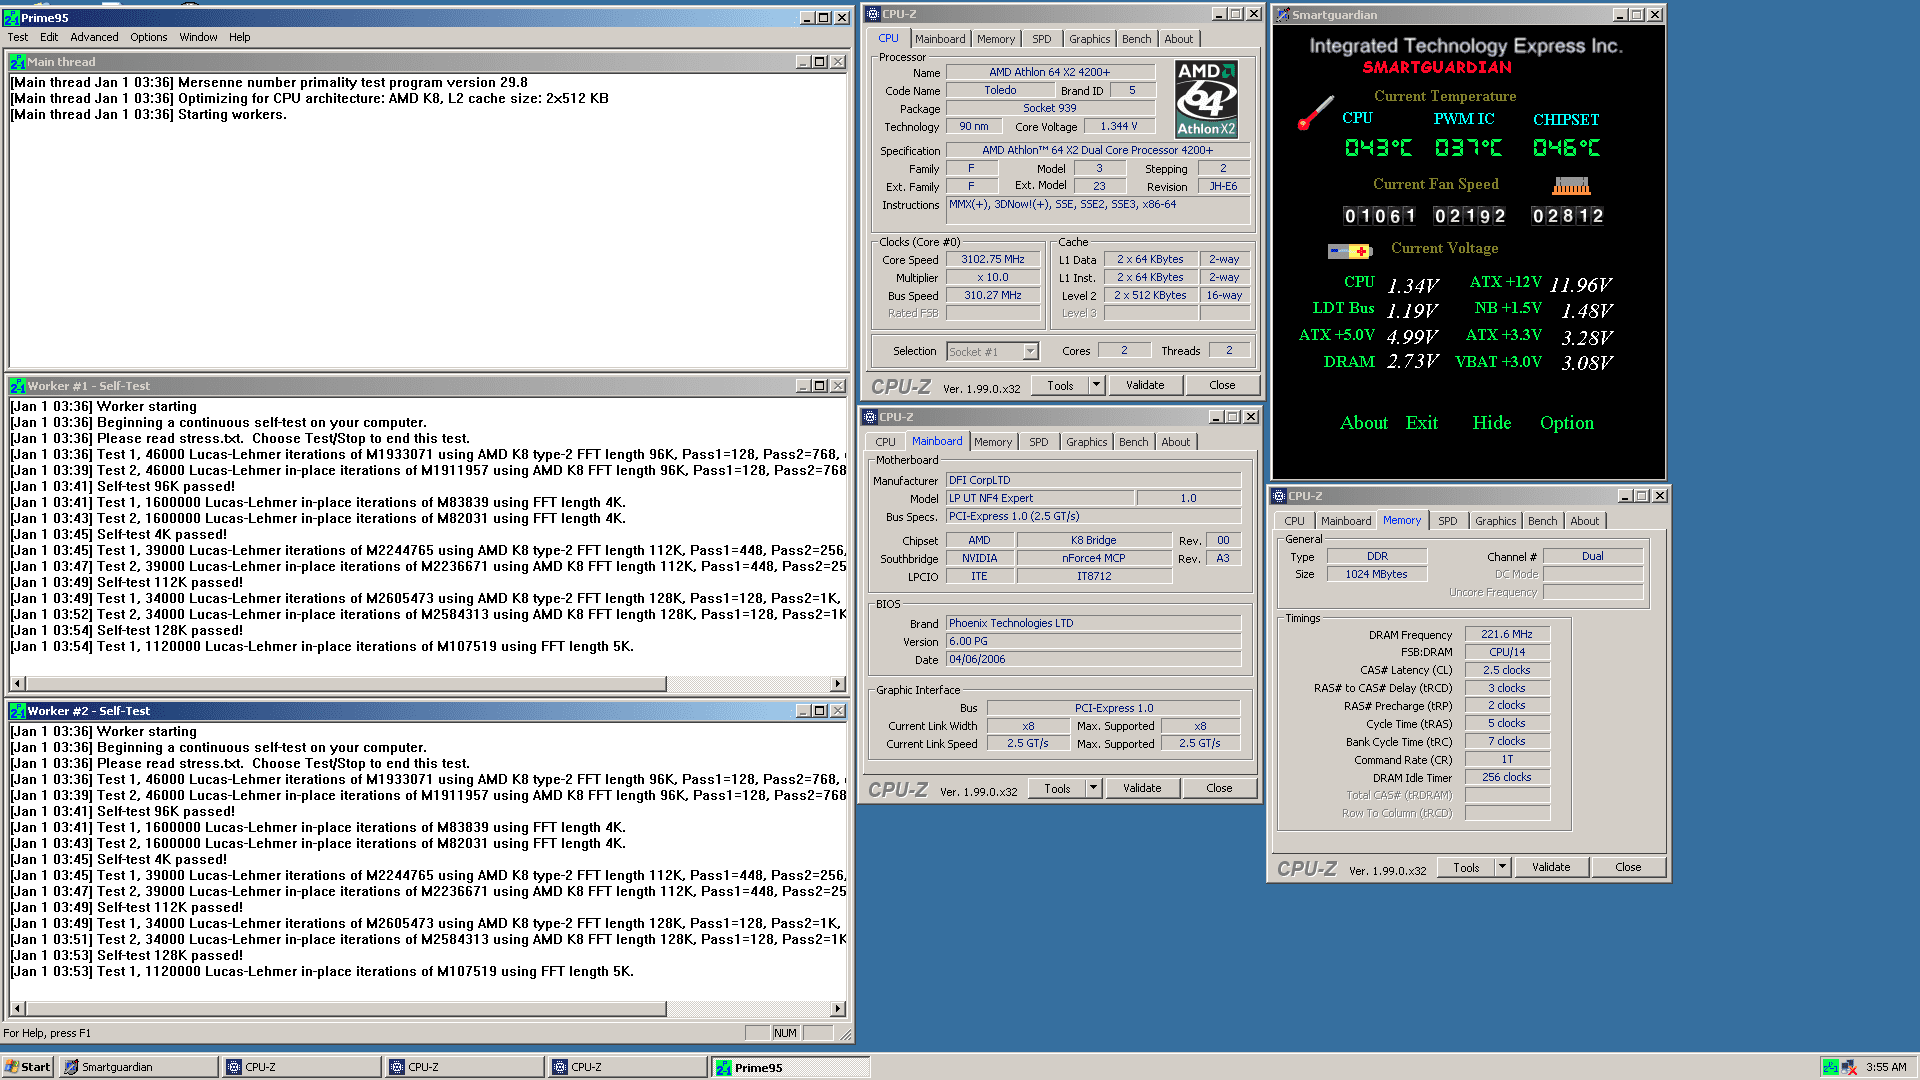Click the CPU temperature reading 043°C
The image size is (1920, 1080).
pyautogui.click(x=1378, y=148)
